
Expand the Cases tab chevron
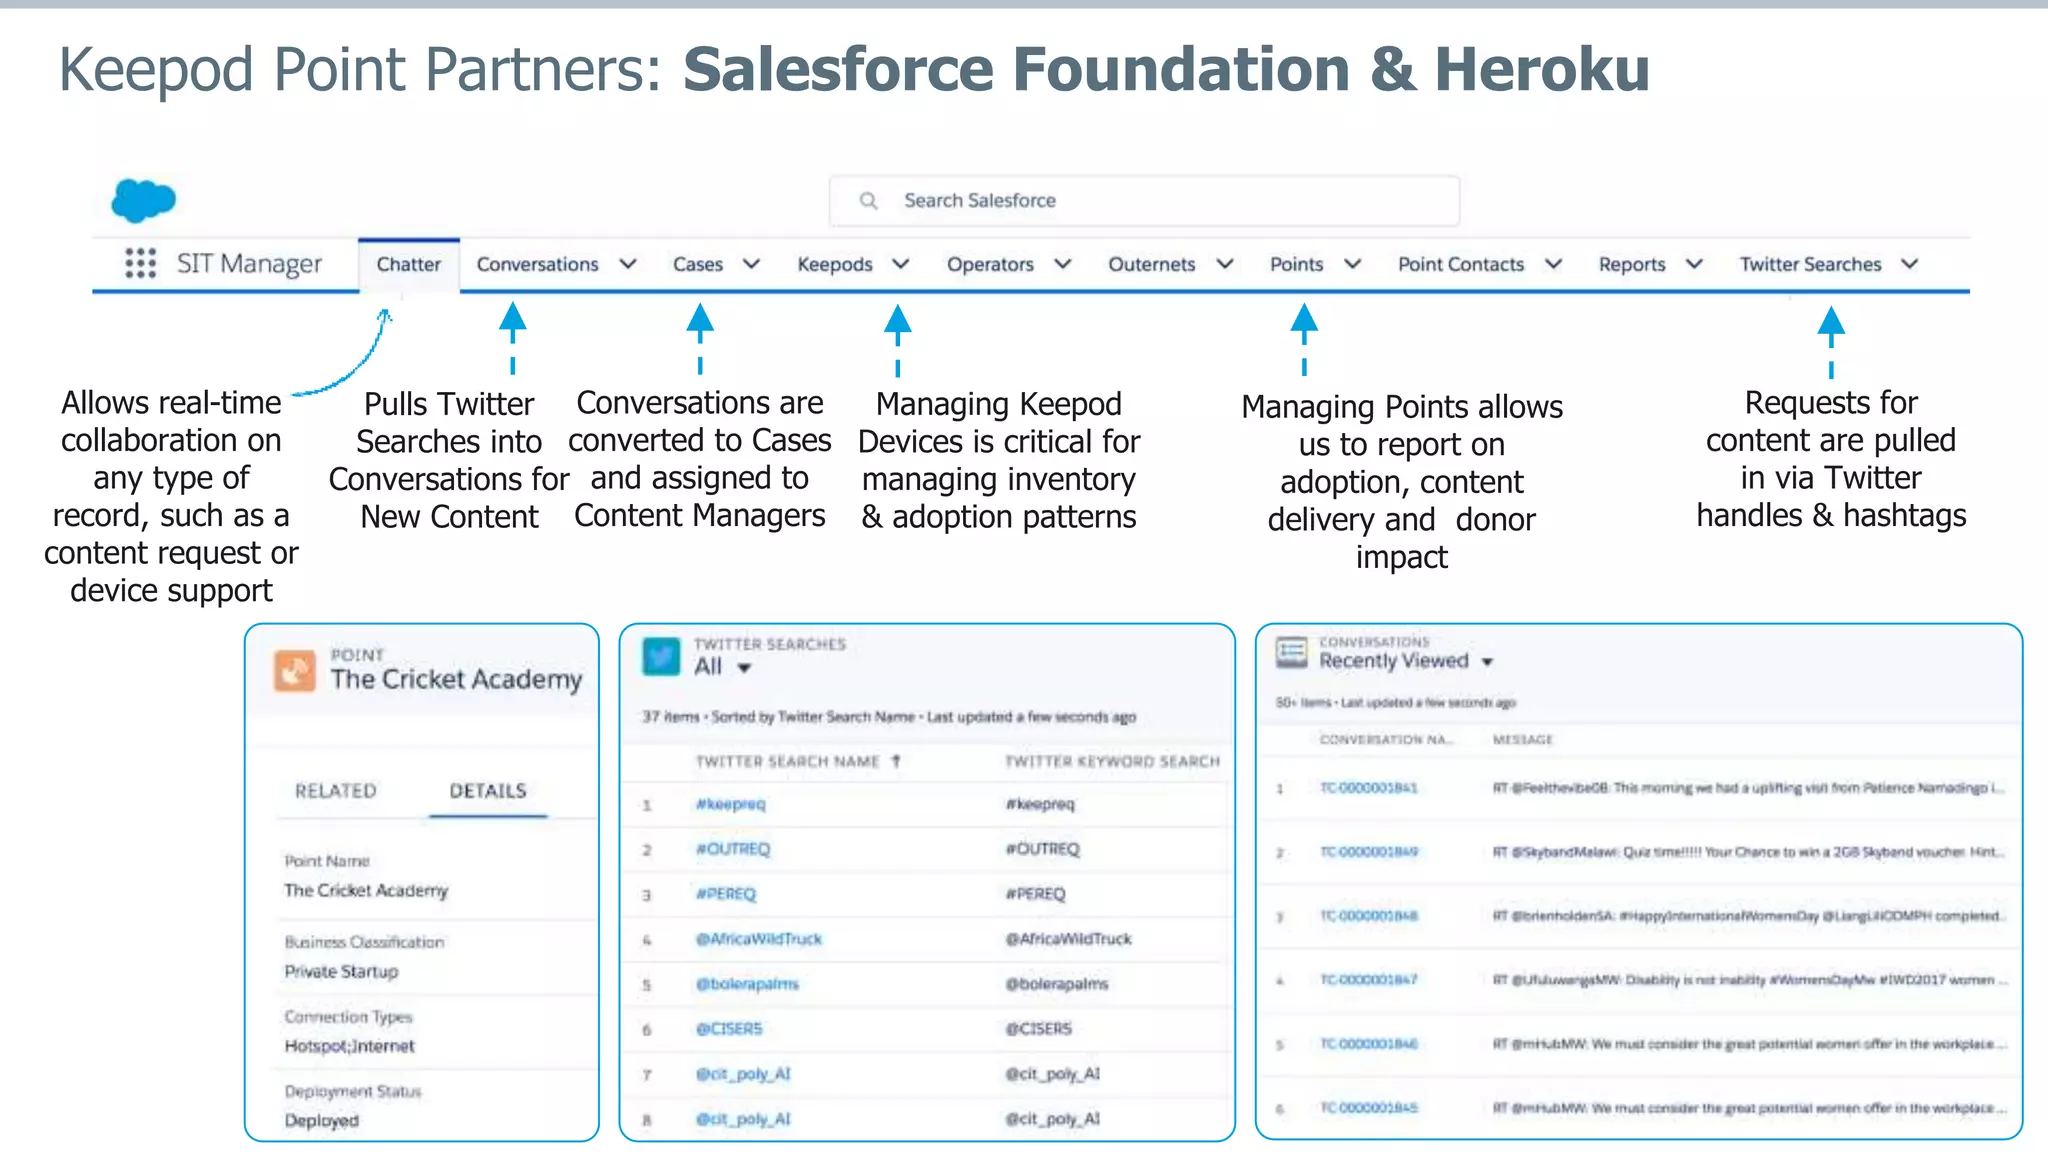[751, 264]
